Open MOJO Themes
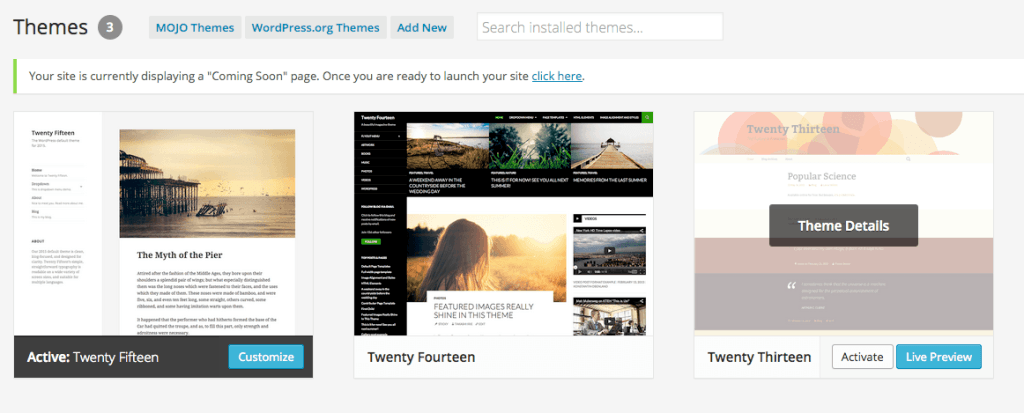1024x413 pixels. point(195,27)
